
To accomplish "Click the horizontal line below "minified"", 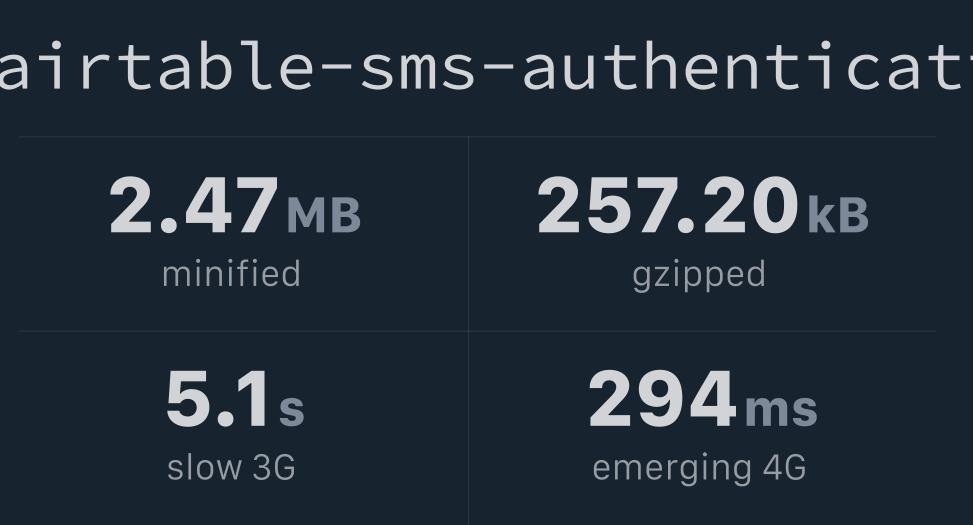I will [243, 331].
